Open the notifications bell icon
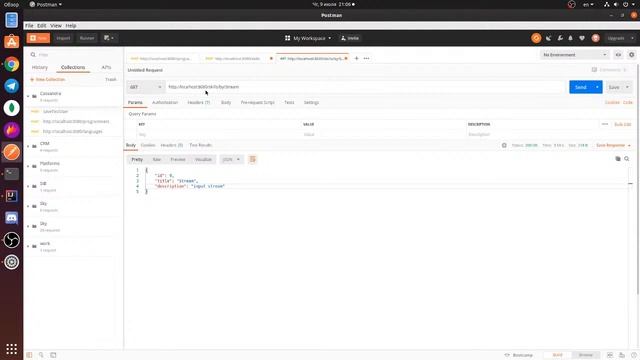Image resolution: width=640 pixels, height=360 pixels. tap(571, 38)
